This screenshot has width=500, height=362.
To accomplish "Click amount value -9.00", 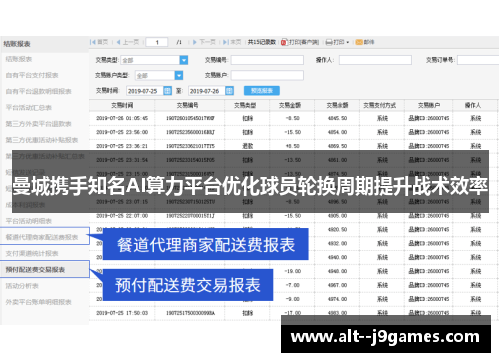I will pyautogui.click(x=293, y=299).
